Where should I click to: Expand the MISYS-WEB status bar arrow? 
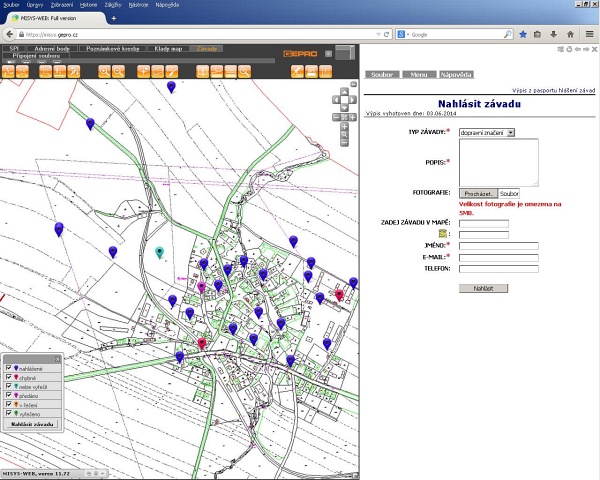(x=103, y=473)
